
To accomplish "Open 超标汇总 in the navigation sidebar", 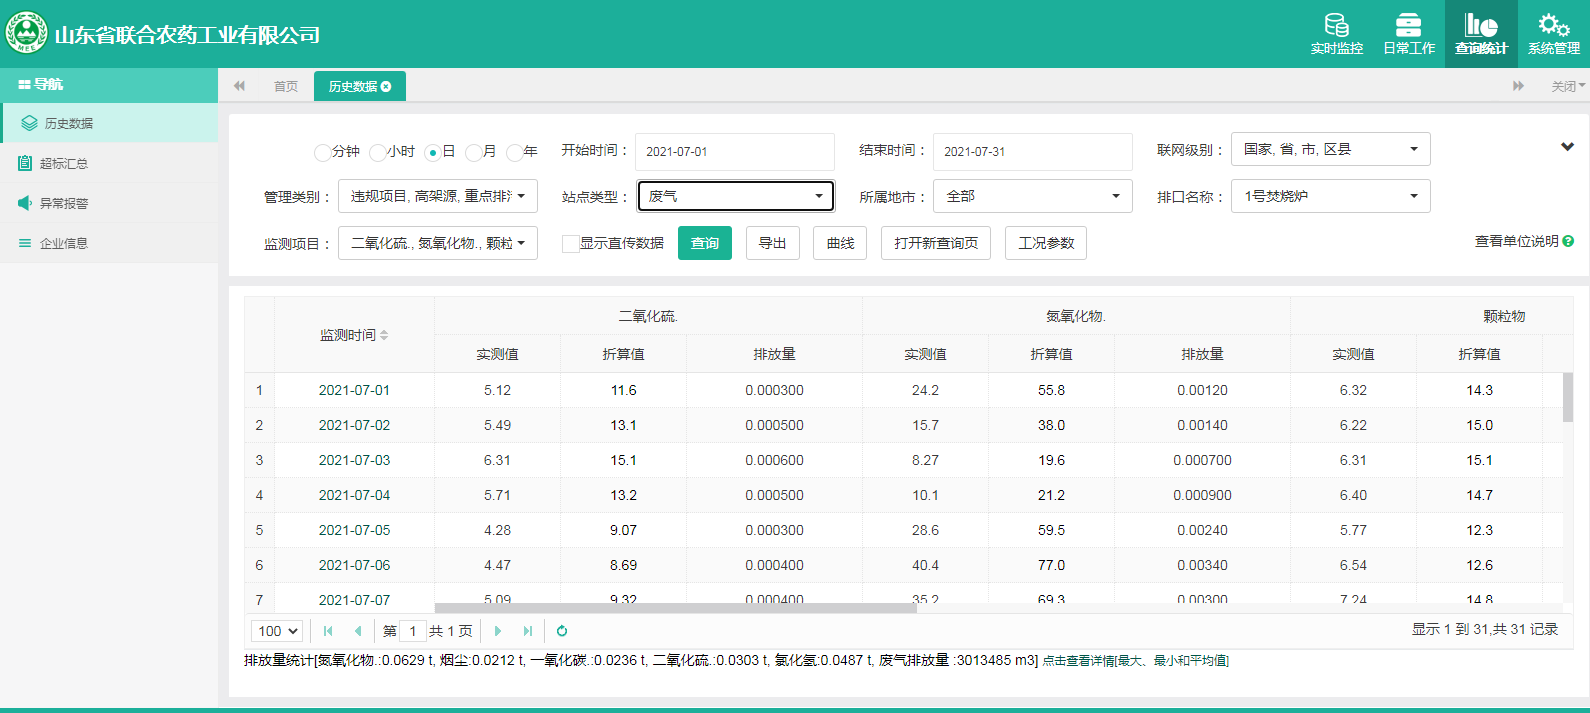I will [x=64, y=163].
